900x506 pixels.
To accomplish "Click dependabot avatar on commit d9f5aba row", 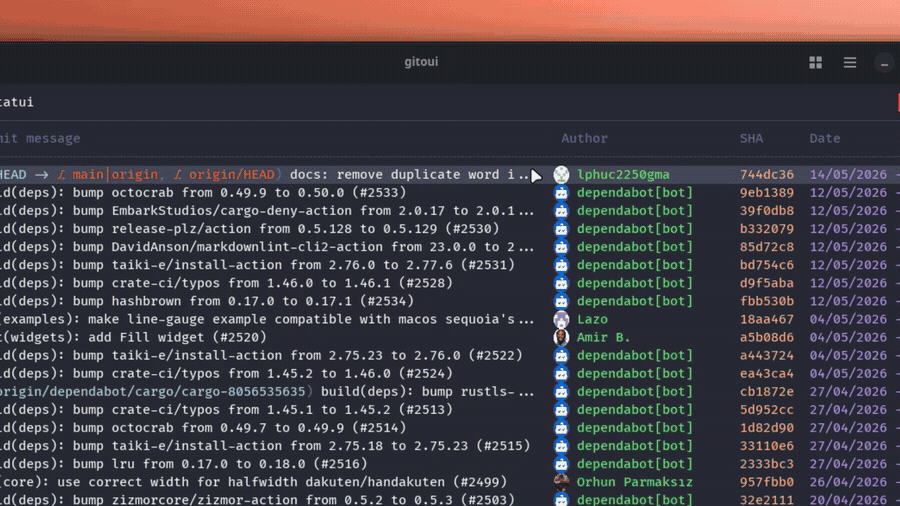I will point(561,283).
